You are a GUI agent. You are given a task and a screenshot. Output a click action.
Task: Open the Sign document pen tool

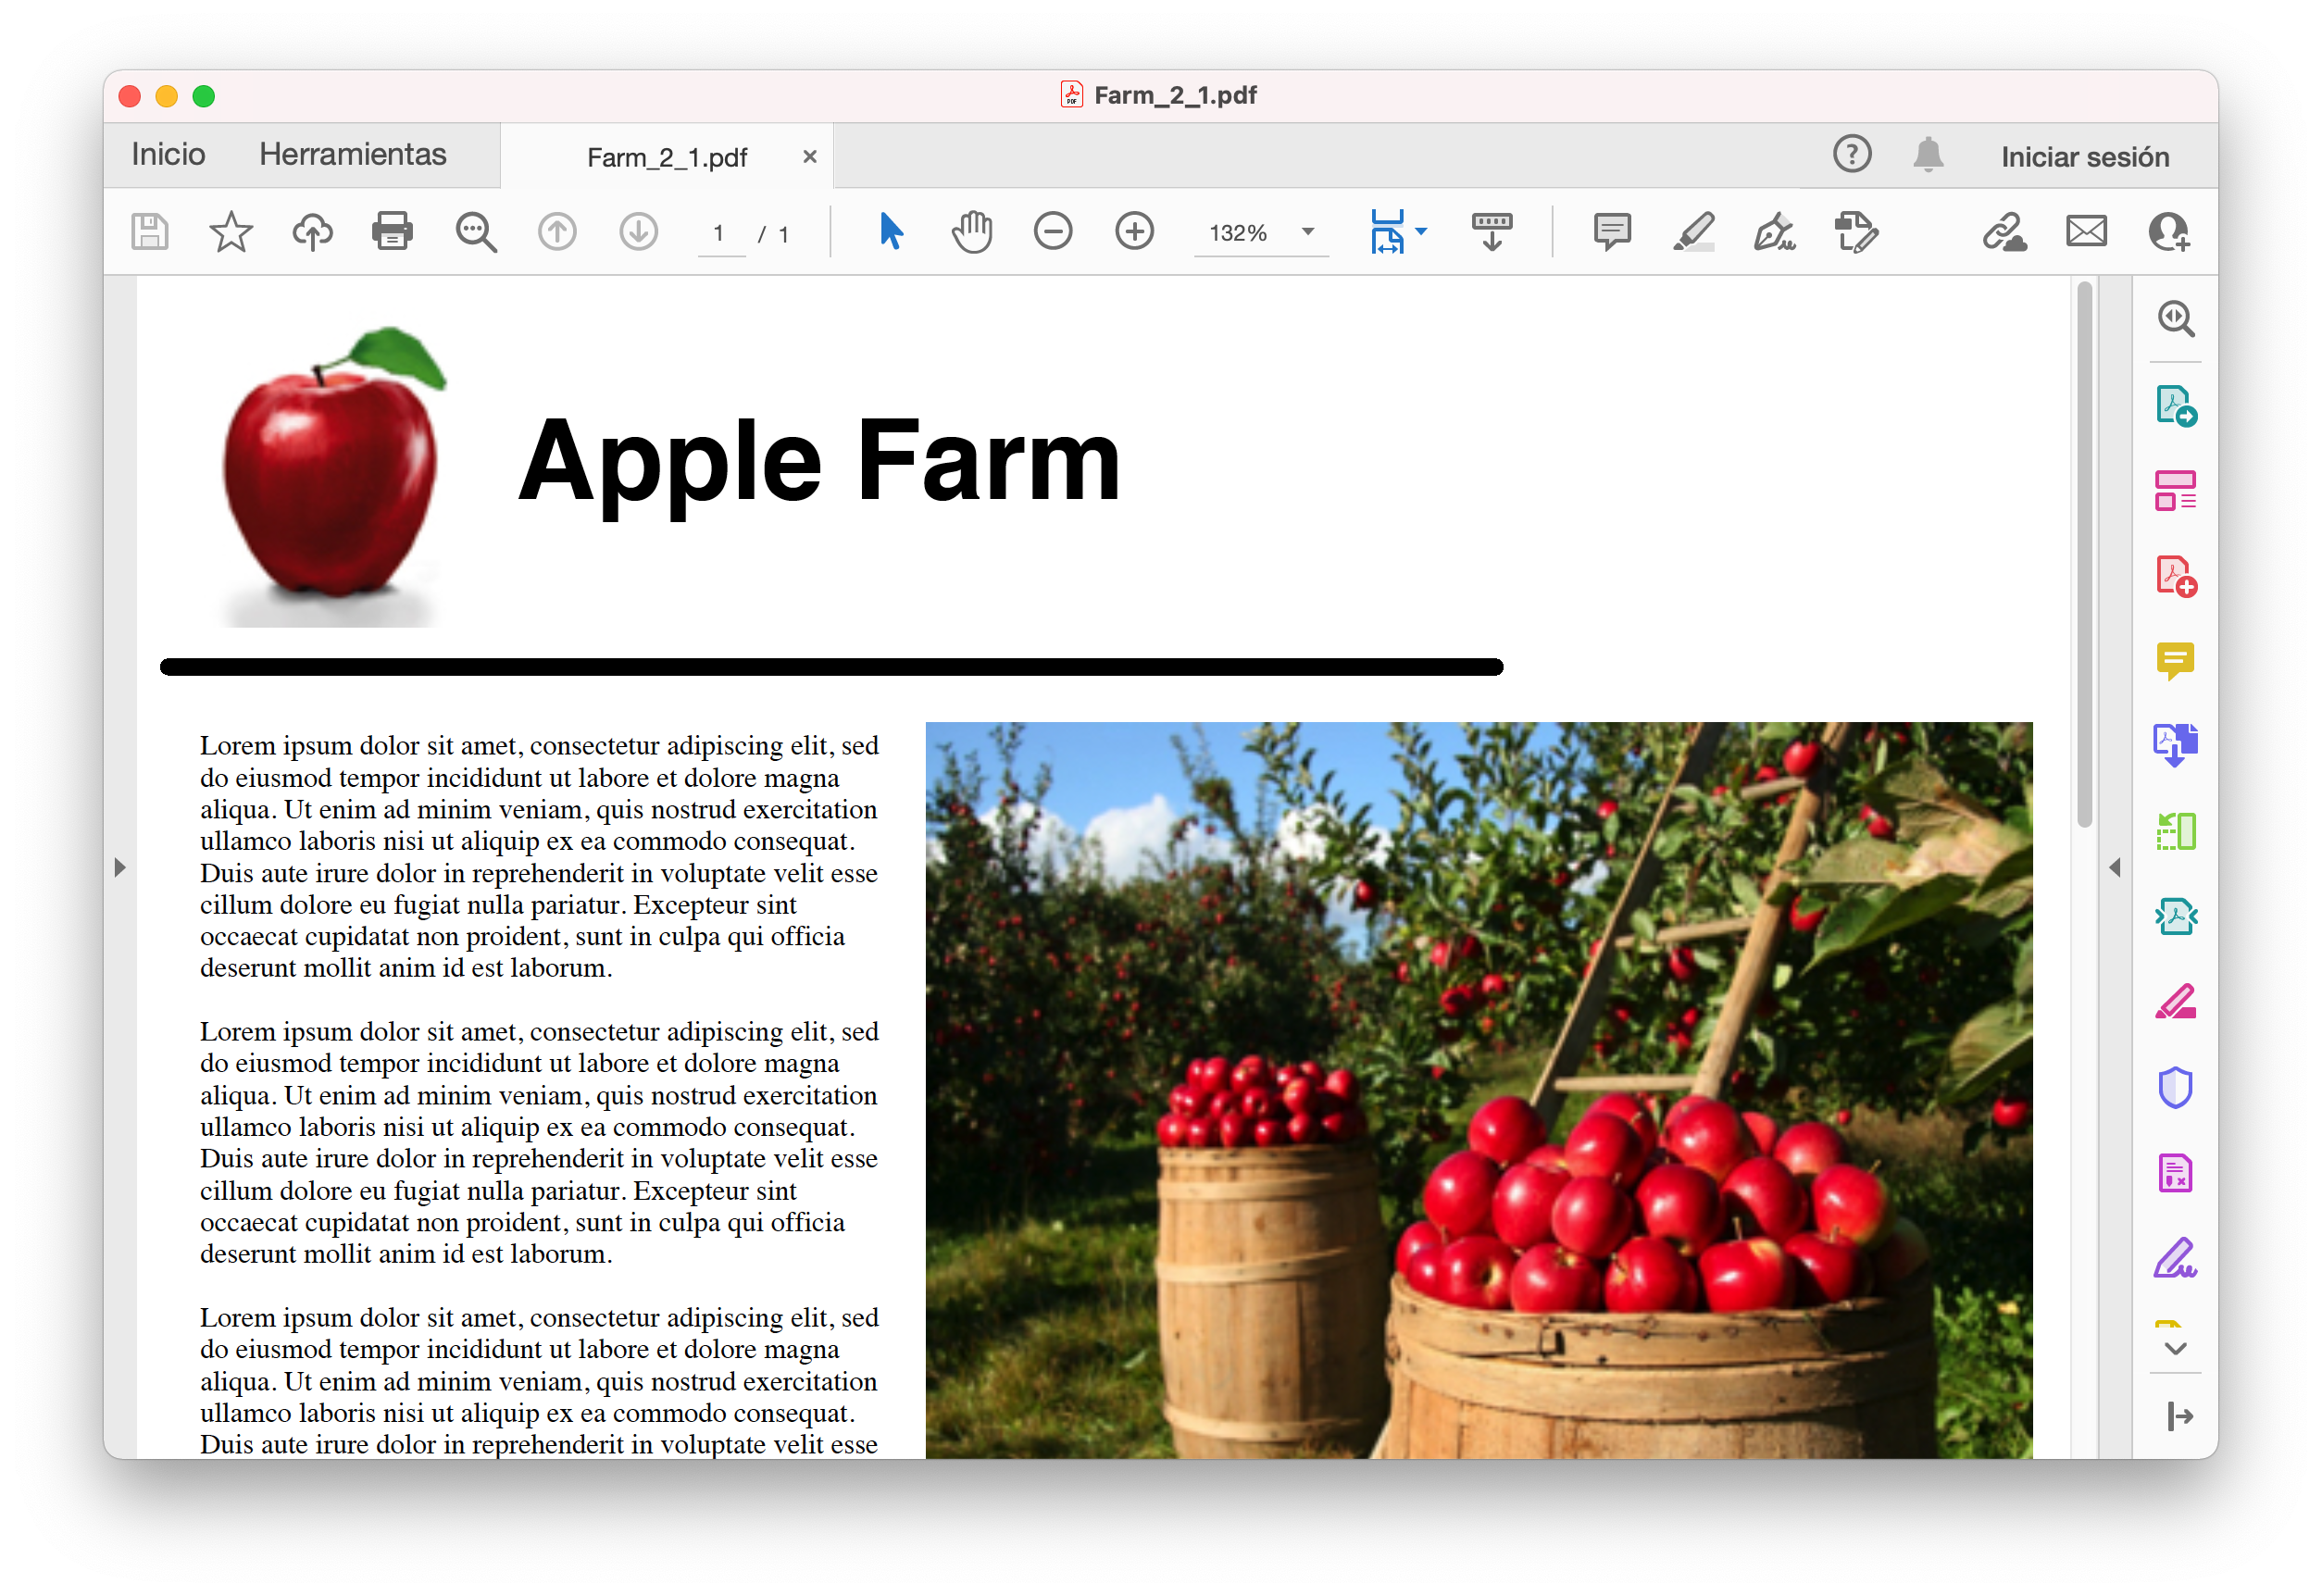click(1775, 232)
